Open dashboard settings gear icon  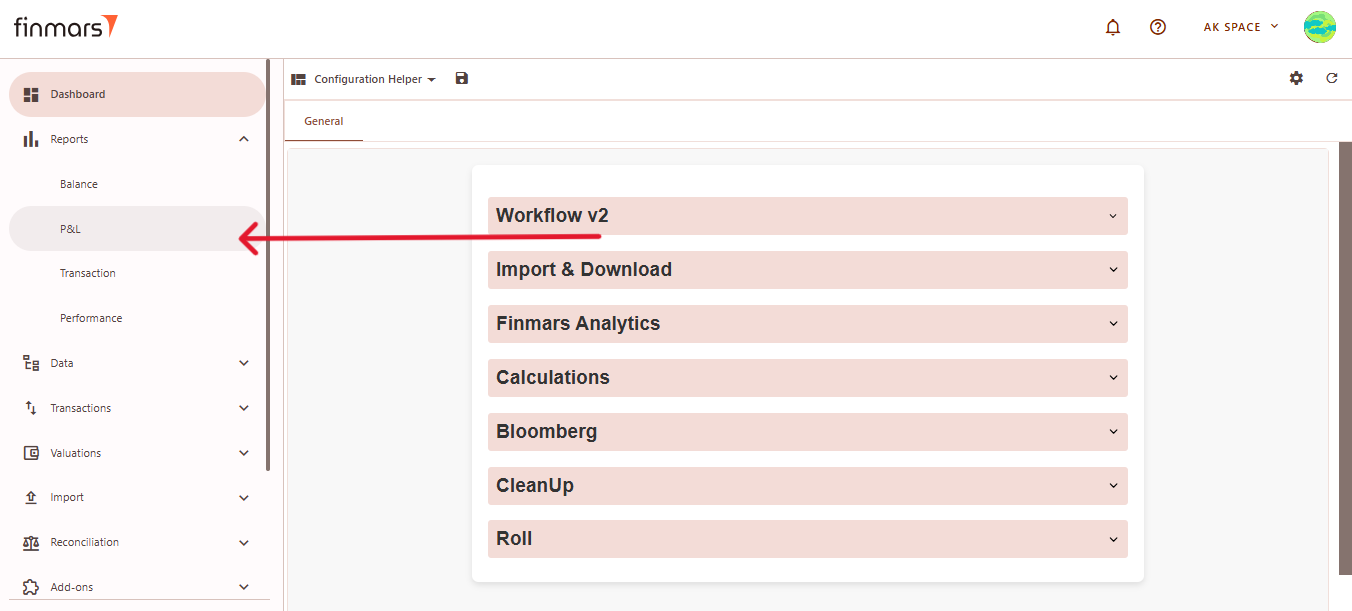pyautogui.click(x=1296, y=78)
